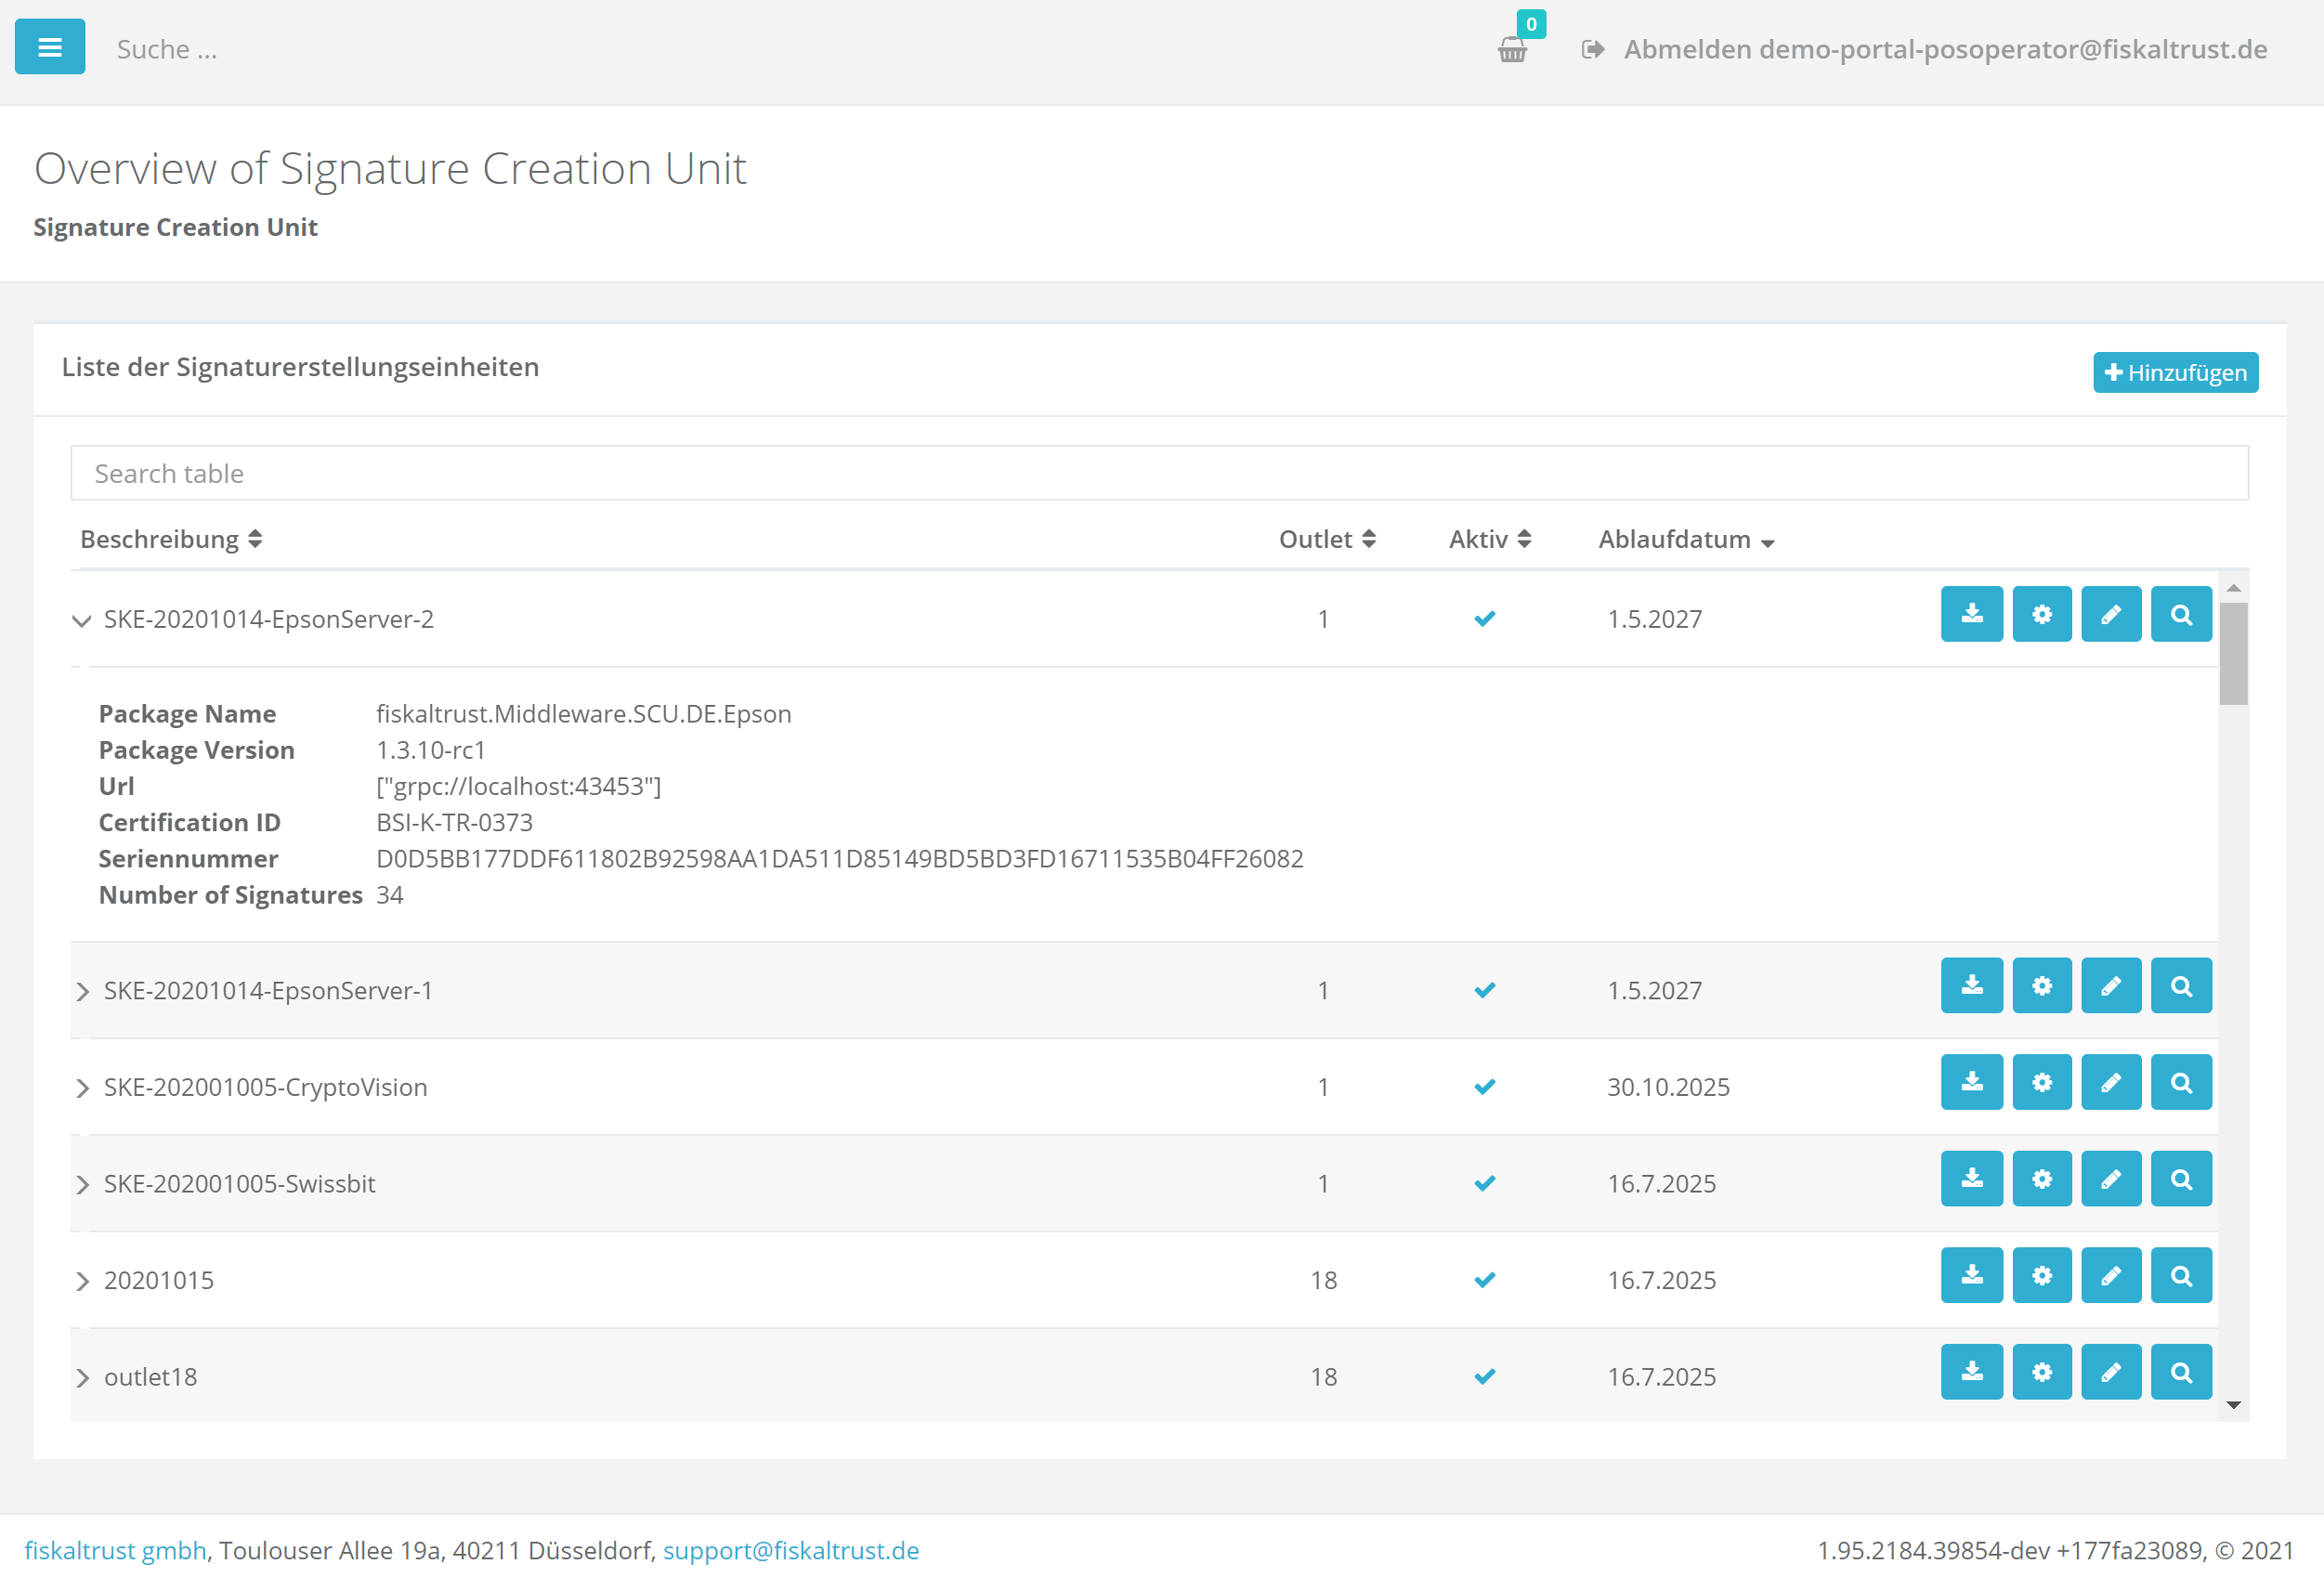2324x1577 pixels.
Task: Click Number of Signatures value 34
Action: [x=389, y=895]
